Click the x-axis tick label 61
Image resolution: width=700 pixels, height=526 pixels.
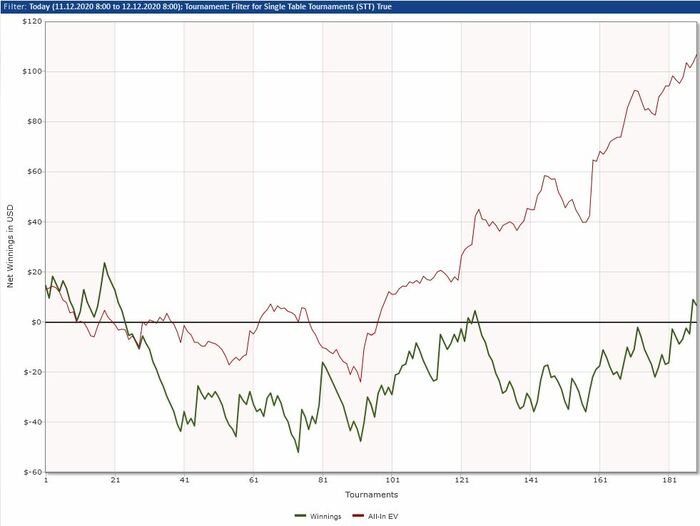254,480
